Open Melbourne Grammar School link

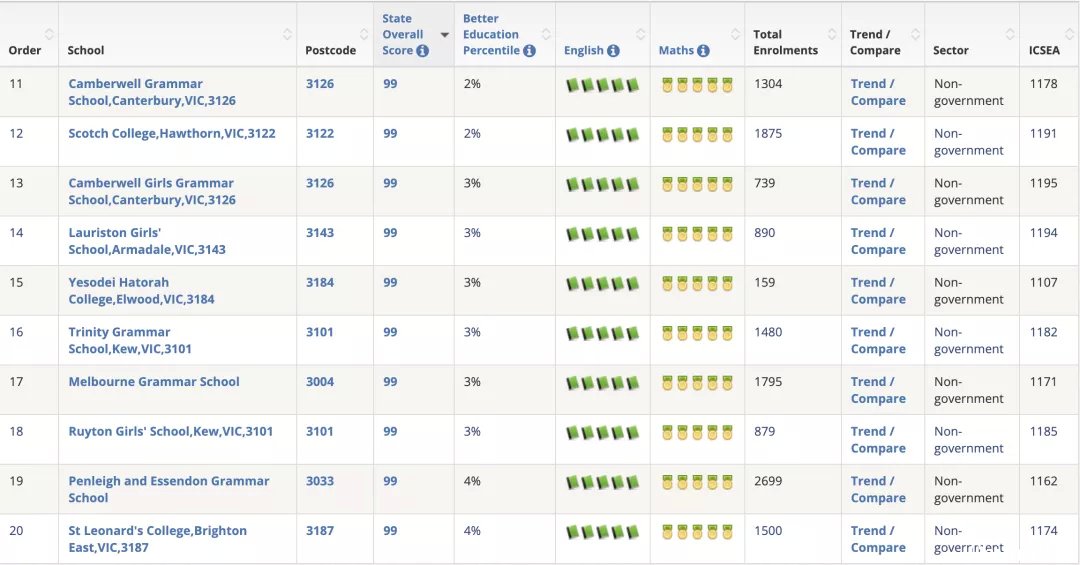click(x=154, y=382)
